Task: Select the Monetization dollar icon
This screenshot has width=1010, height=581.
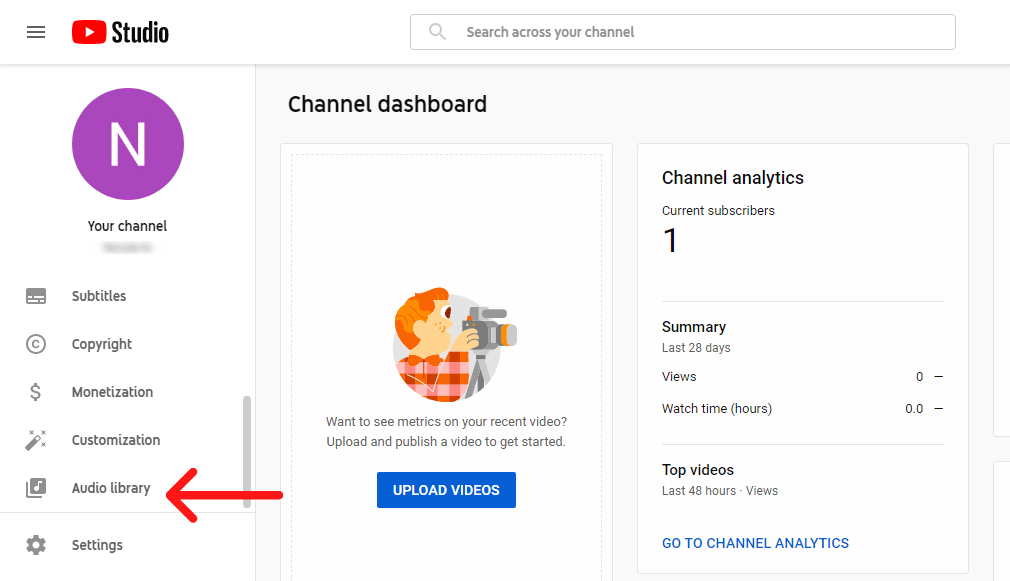Action: click(x=36, y=392)
